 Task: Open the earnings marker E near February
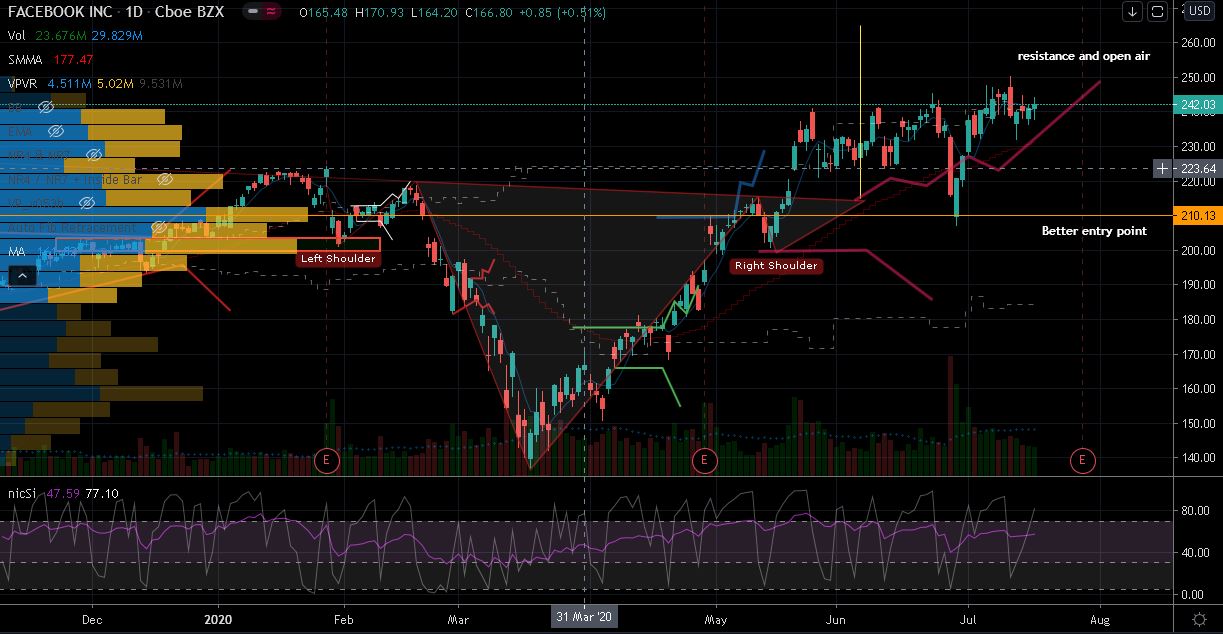coord(326,460)
